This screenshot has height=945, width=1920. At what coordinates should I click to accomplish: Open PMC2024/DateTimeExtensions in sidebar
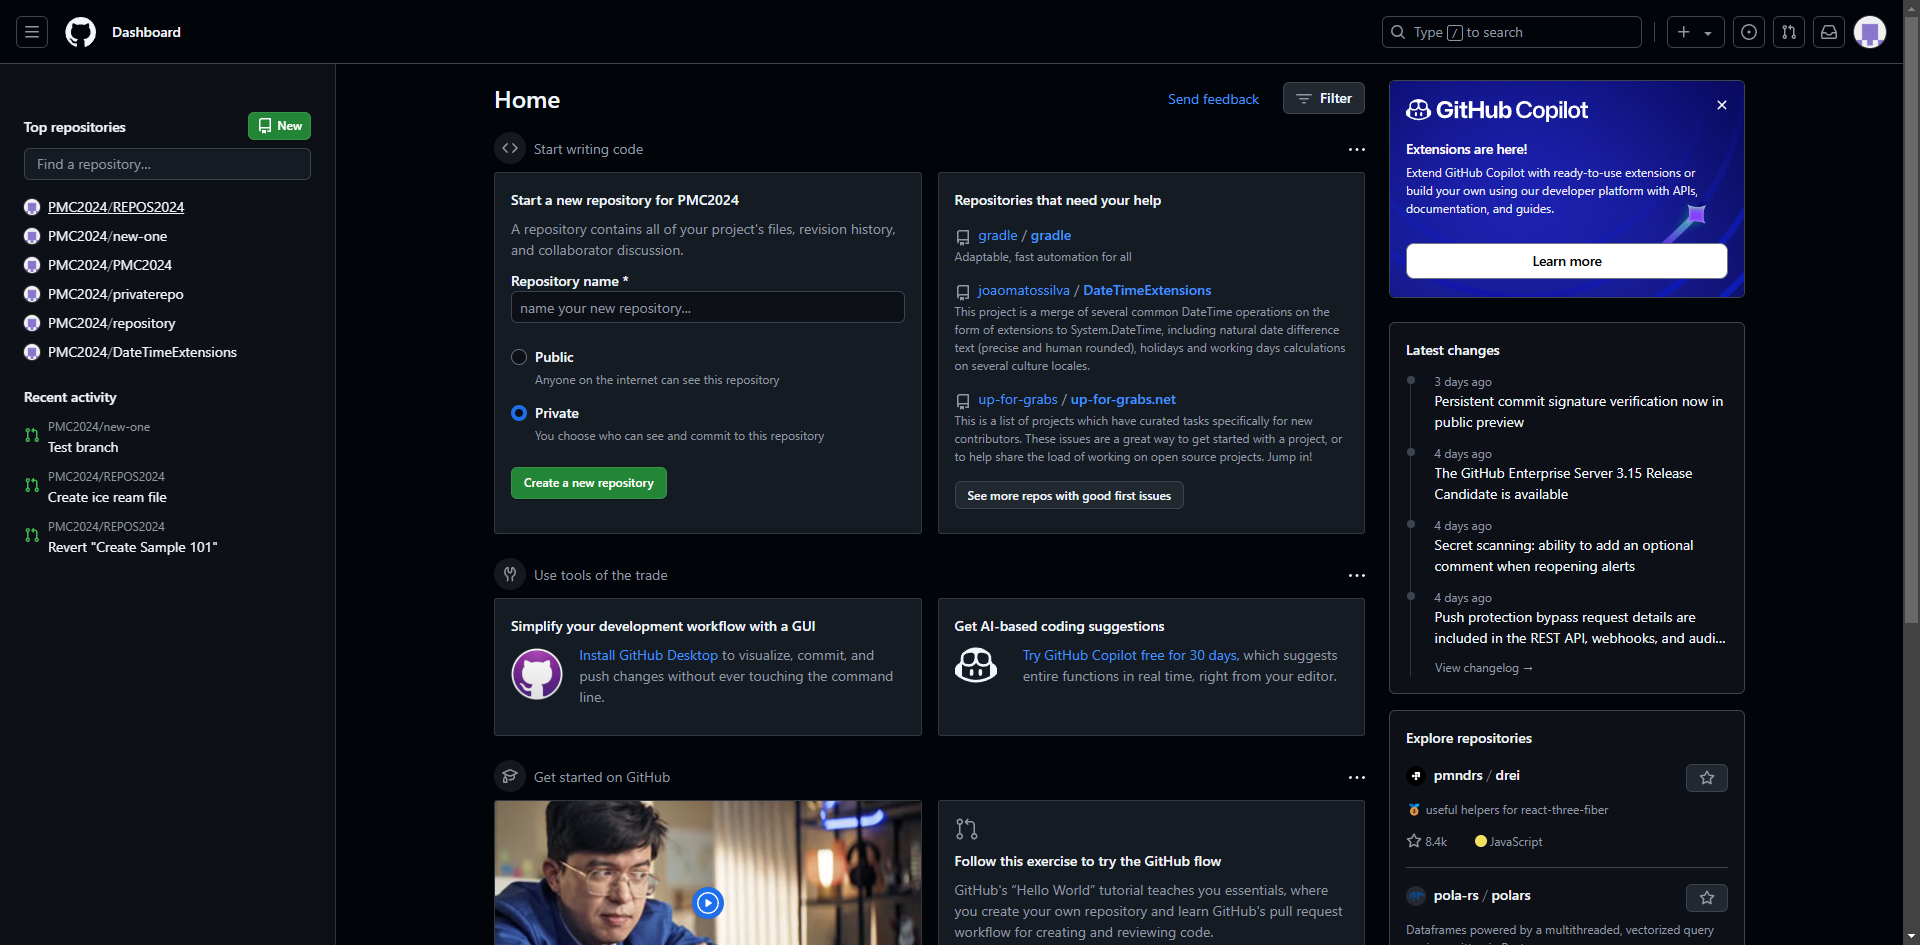[x=142, y=352]
